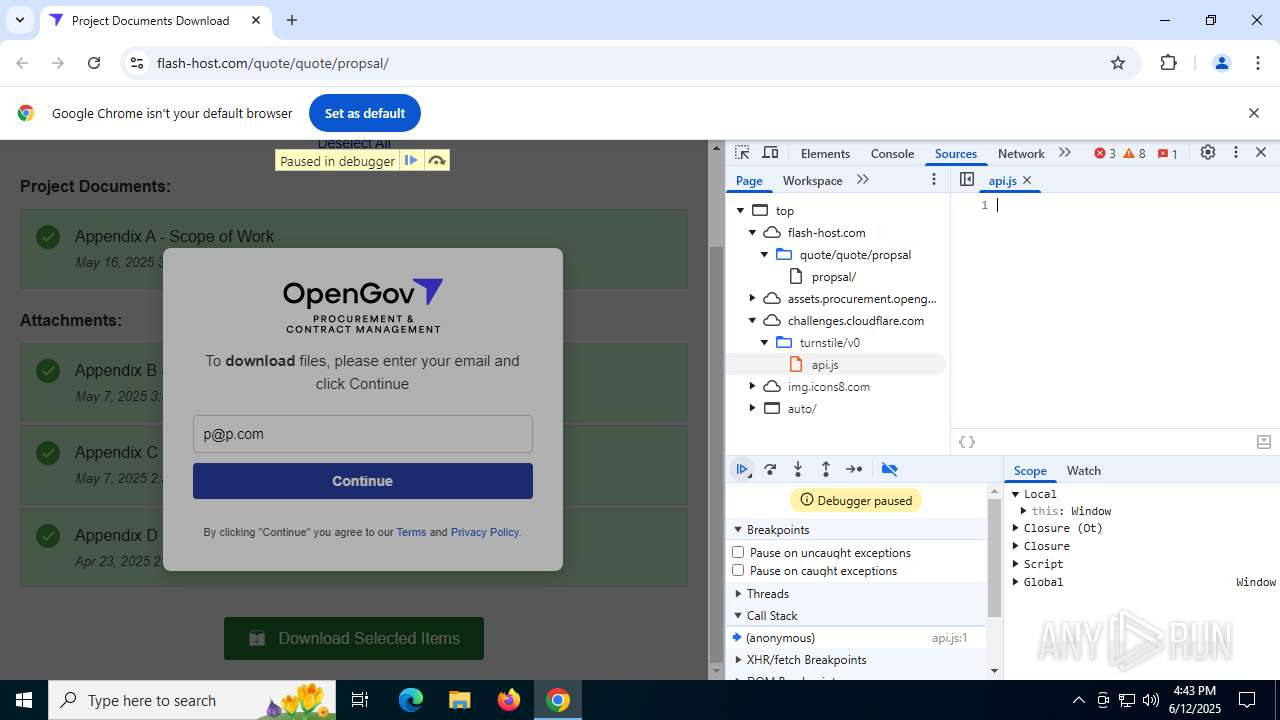Image resolution: width=1280 pixels, height=720 pixels.
Task: Click the Step button in debugger
Action: pyautogui.click(x=854, y=469)
